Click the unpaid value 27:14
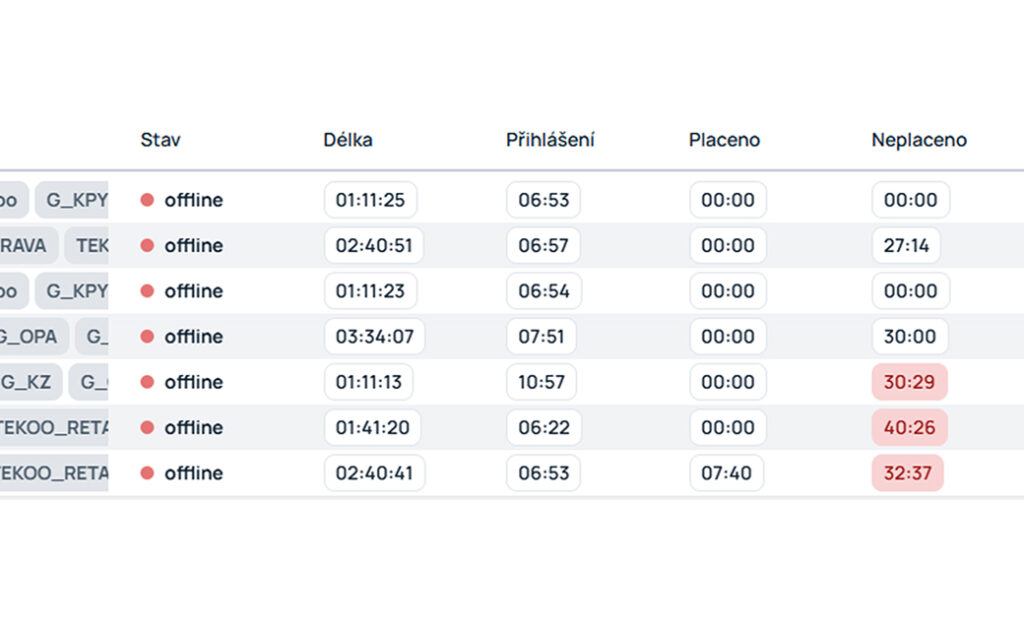The width and height of the screenshot is (1024, 630). 906,245
